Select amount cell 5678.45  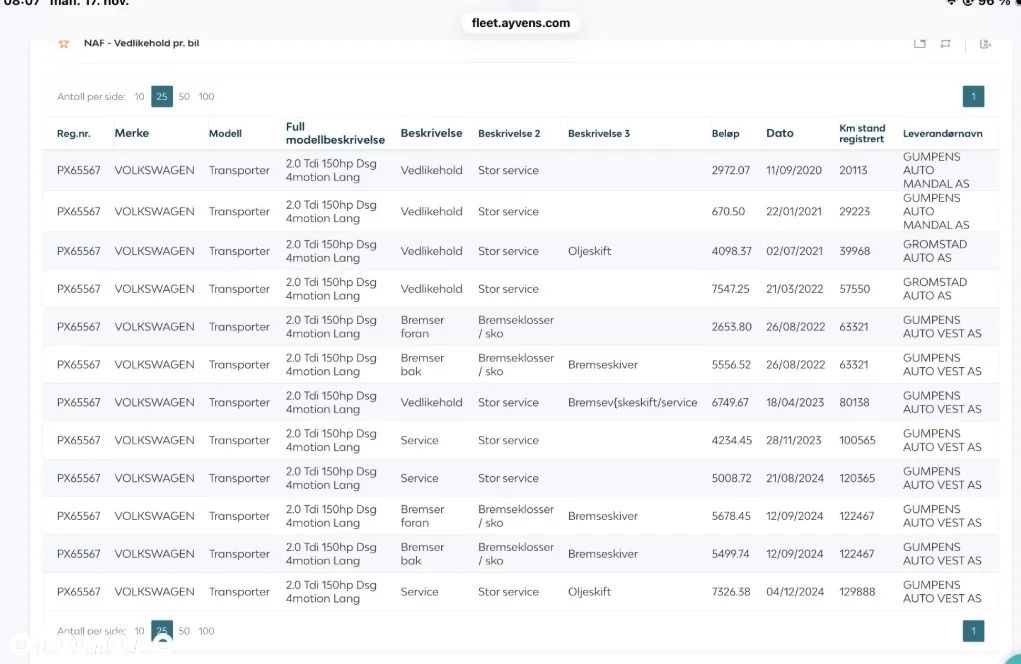coord(731,516)
